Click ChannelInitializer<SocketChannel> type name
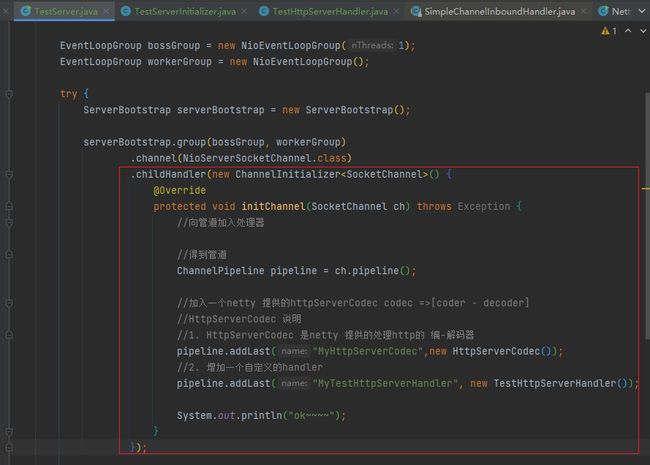Viewport: 650px width, 465px height. (332, 174)
